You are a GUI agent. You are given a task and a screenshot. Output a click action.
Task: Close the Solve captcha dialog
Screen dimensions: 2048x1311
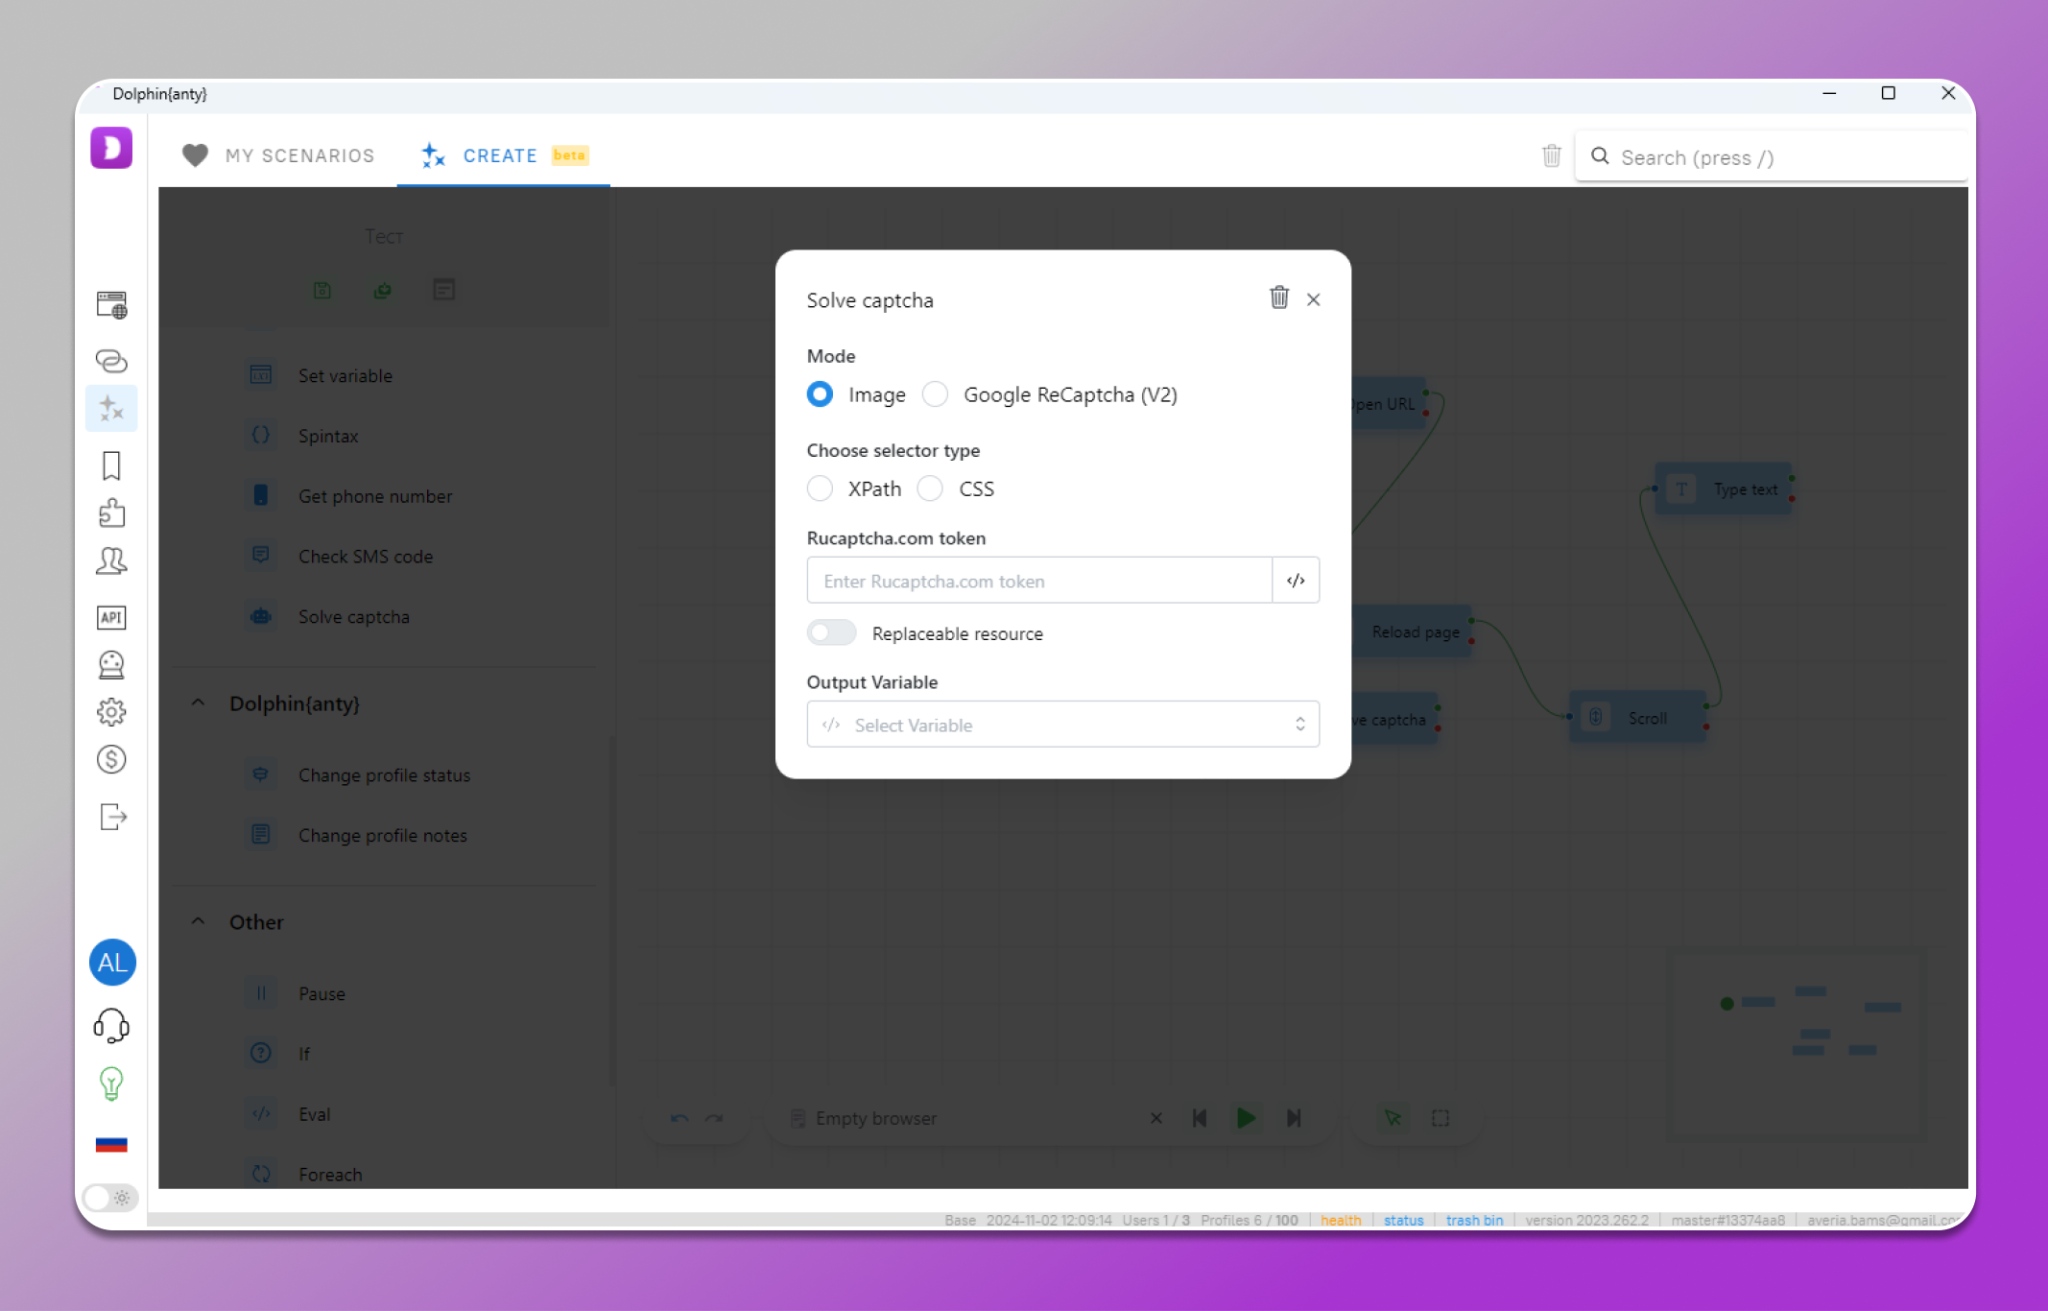1313,299
